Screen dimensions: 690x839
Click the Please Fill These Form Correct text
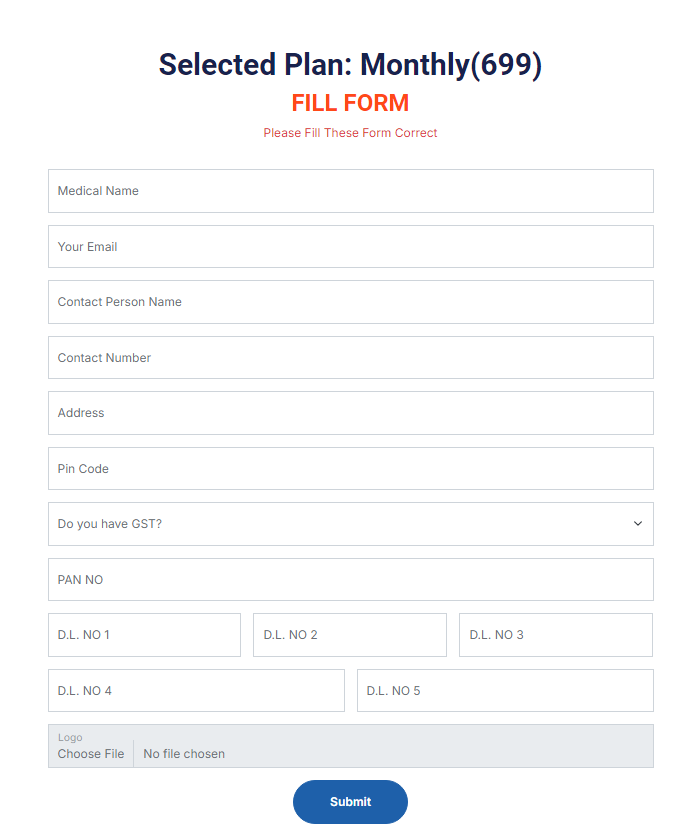[x=350, y=133]
